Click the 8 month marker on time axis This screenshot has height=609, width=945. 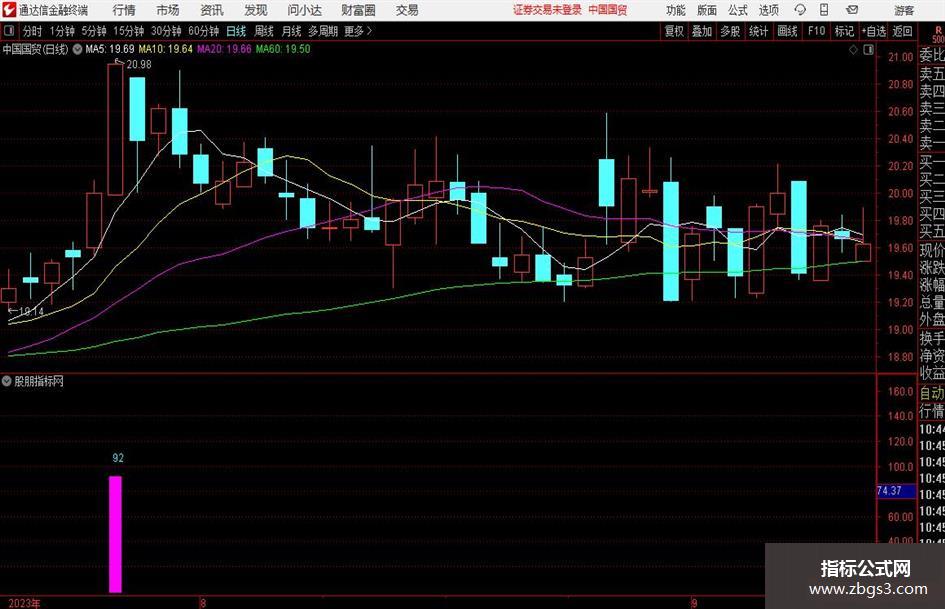(x=203, y=603)
